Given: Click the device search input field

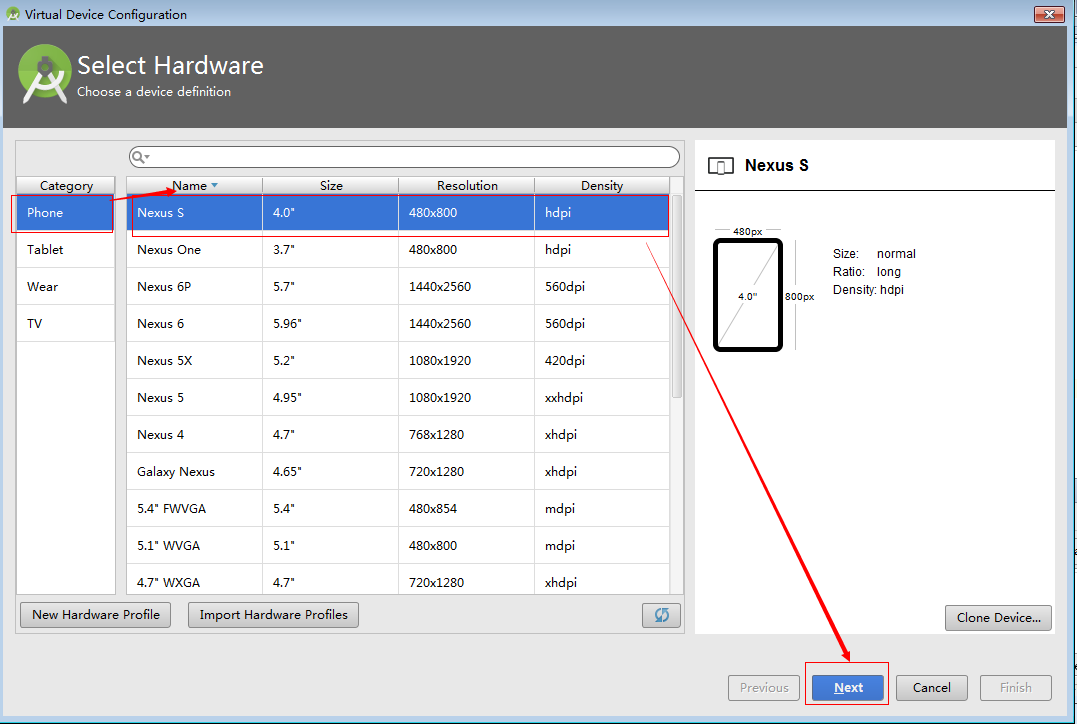Looking at the screenshot, I should coord(404,157).
